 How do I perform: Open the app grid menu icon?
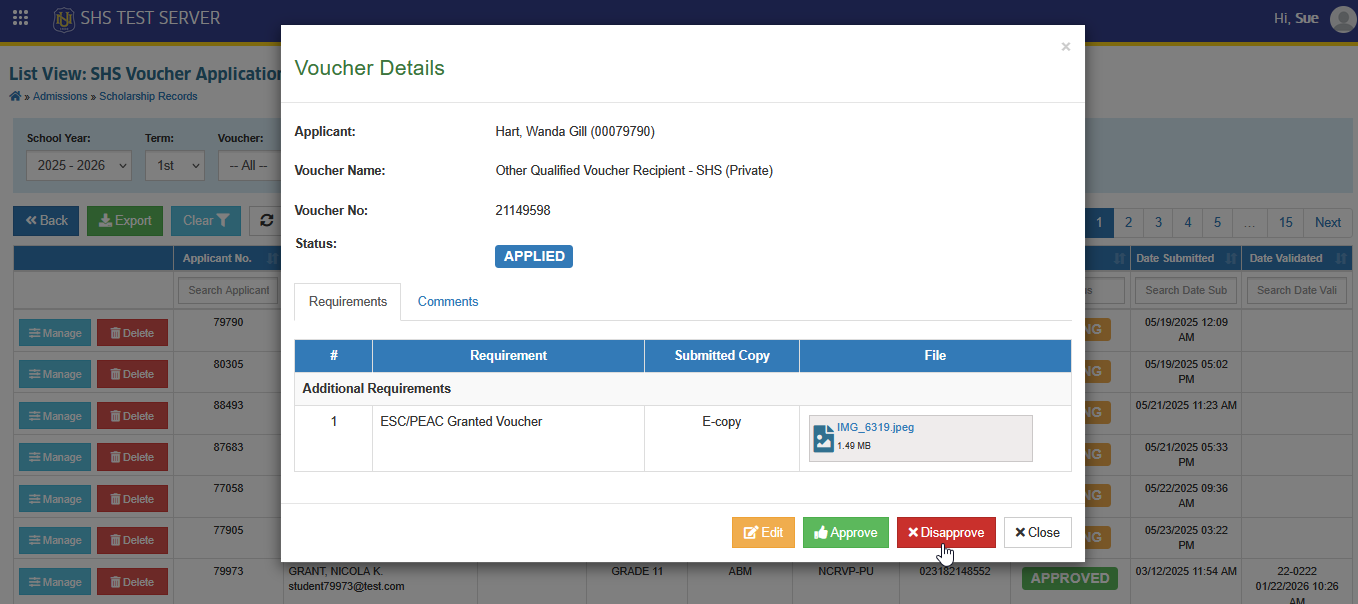click(x=20, y=18)
